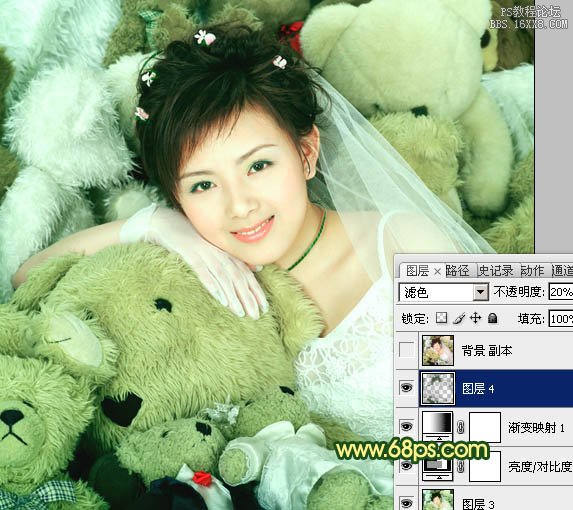This screenshot has height=510, width=573.
Task: Switch to the 动作 tab
Action: [x=532, y=271]
